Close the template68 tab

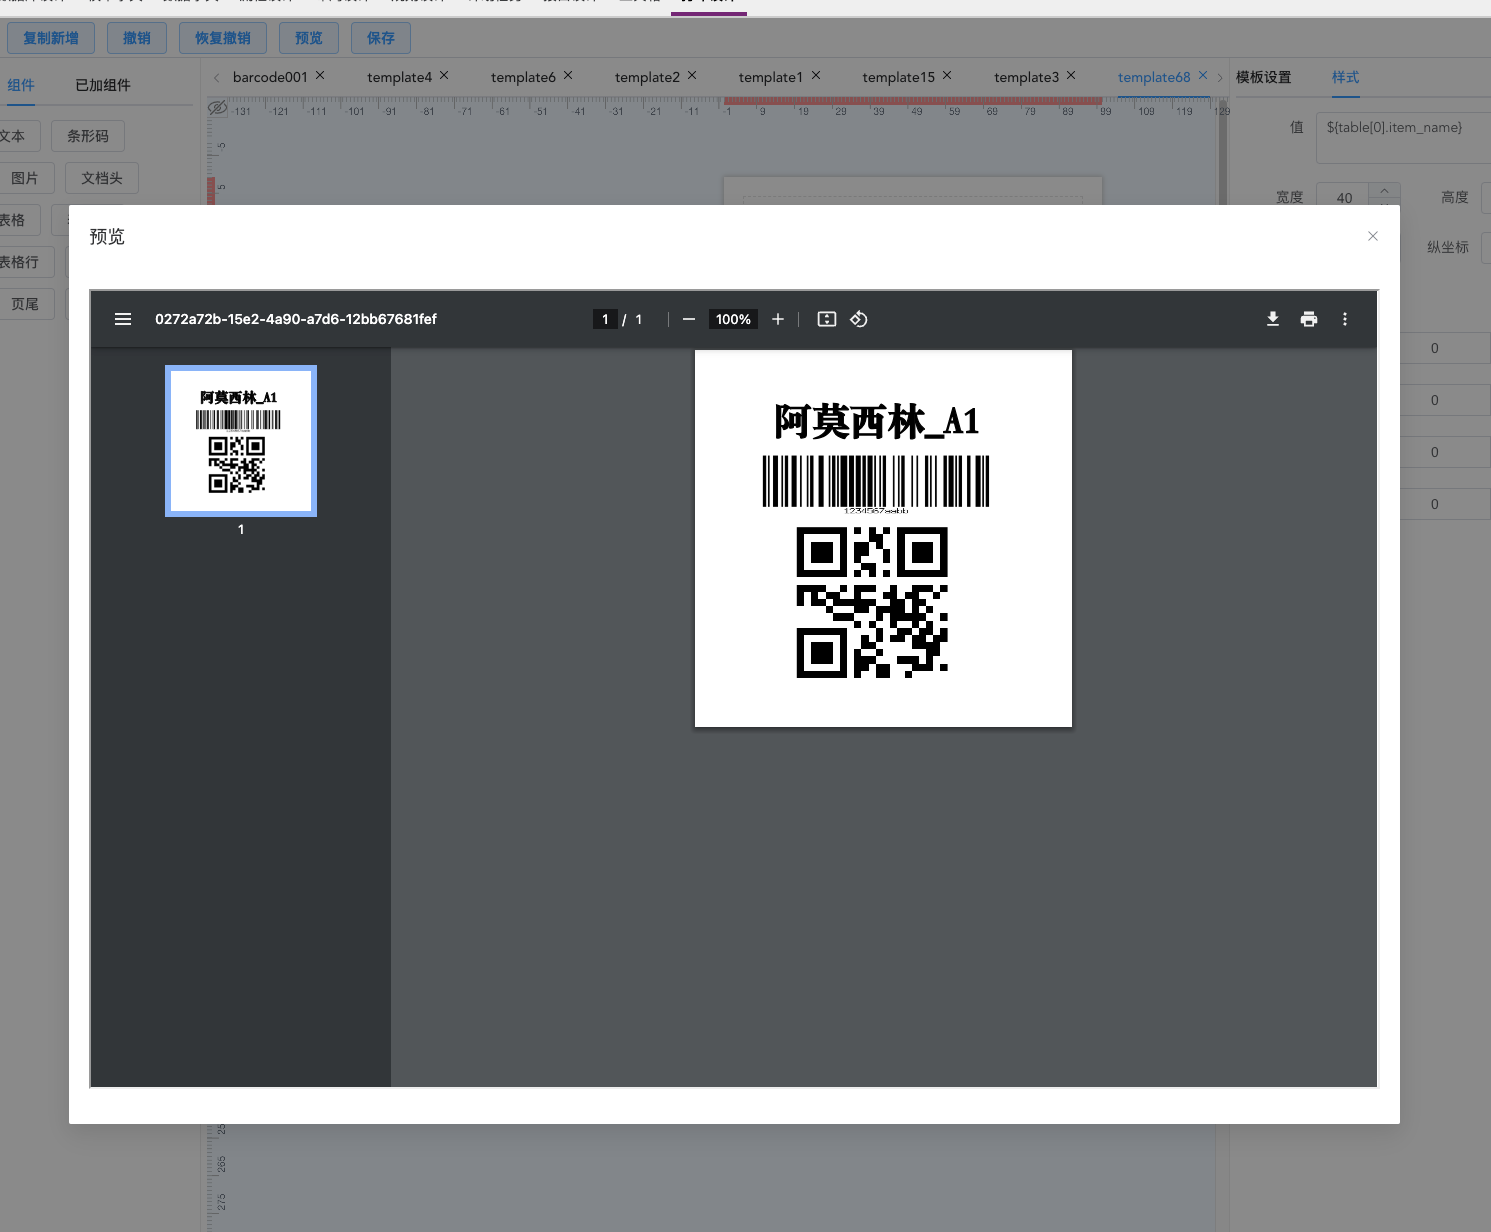1203,75
